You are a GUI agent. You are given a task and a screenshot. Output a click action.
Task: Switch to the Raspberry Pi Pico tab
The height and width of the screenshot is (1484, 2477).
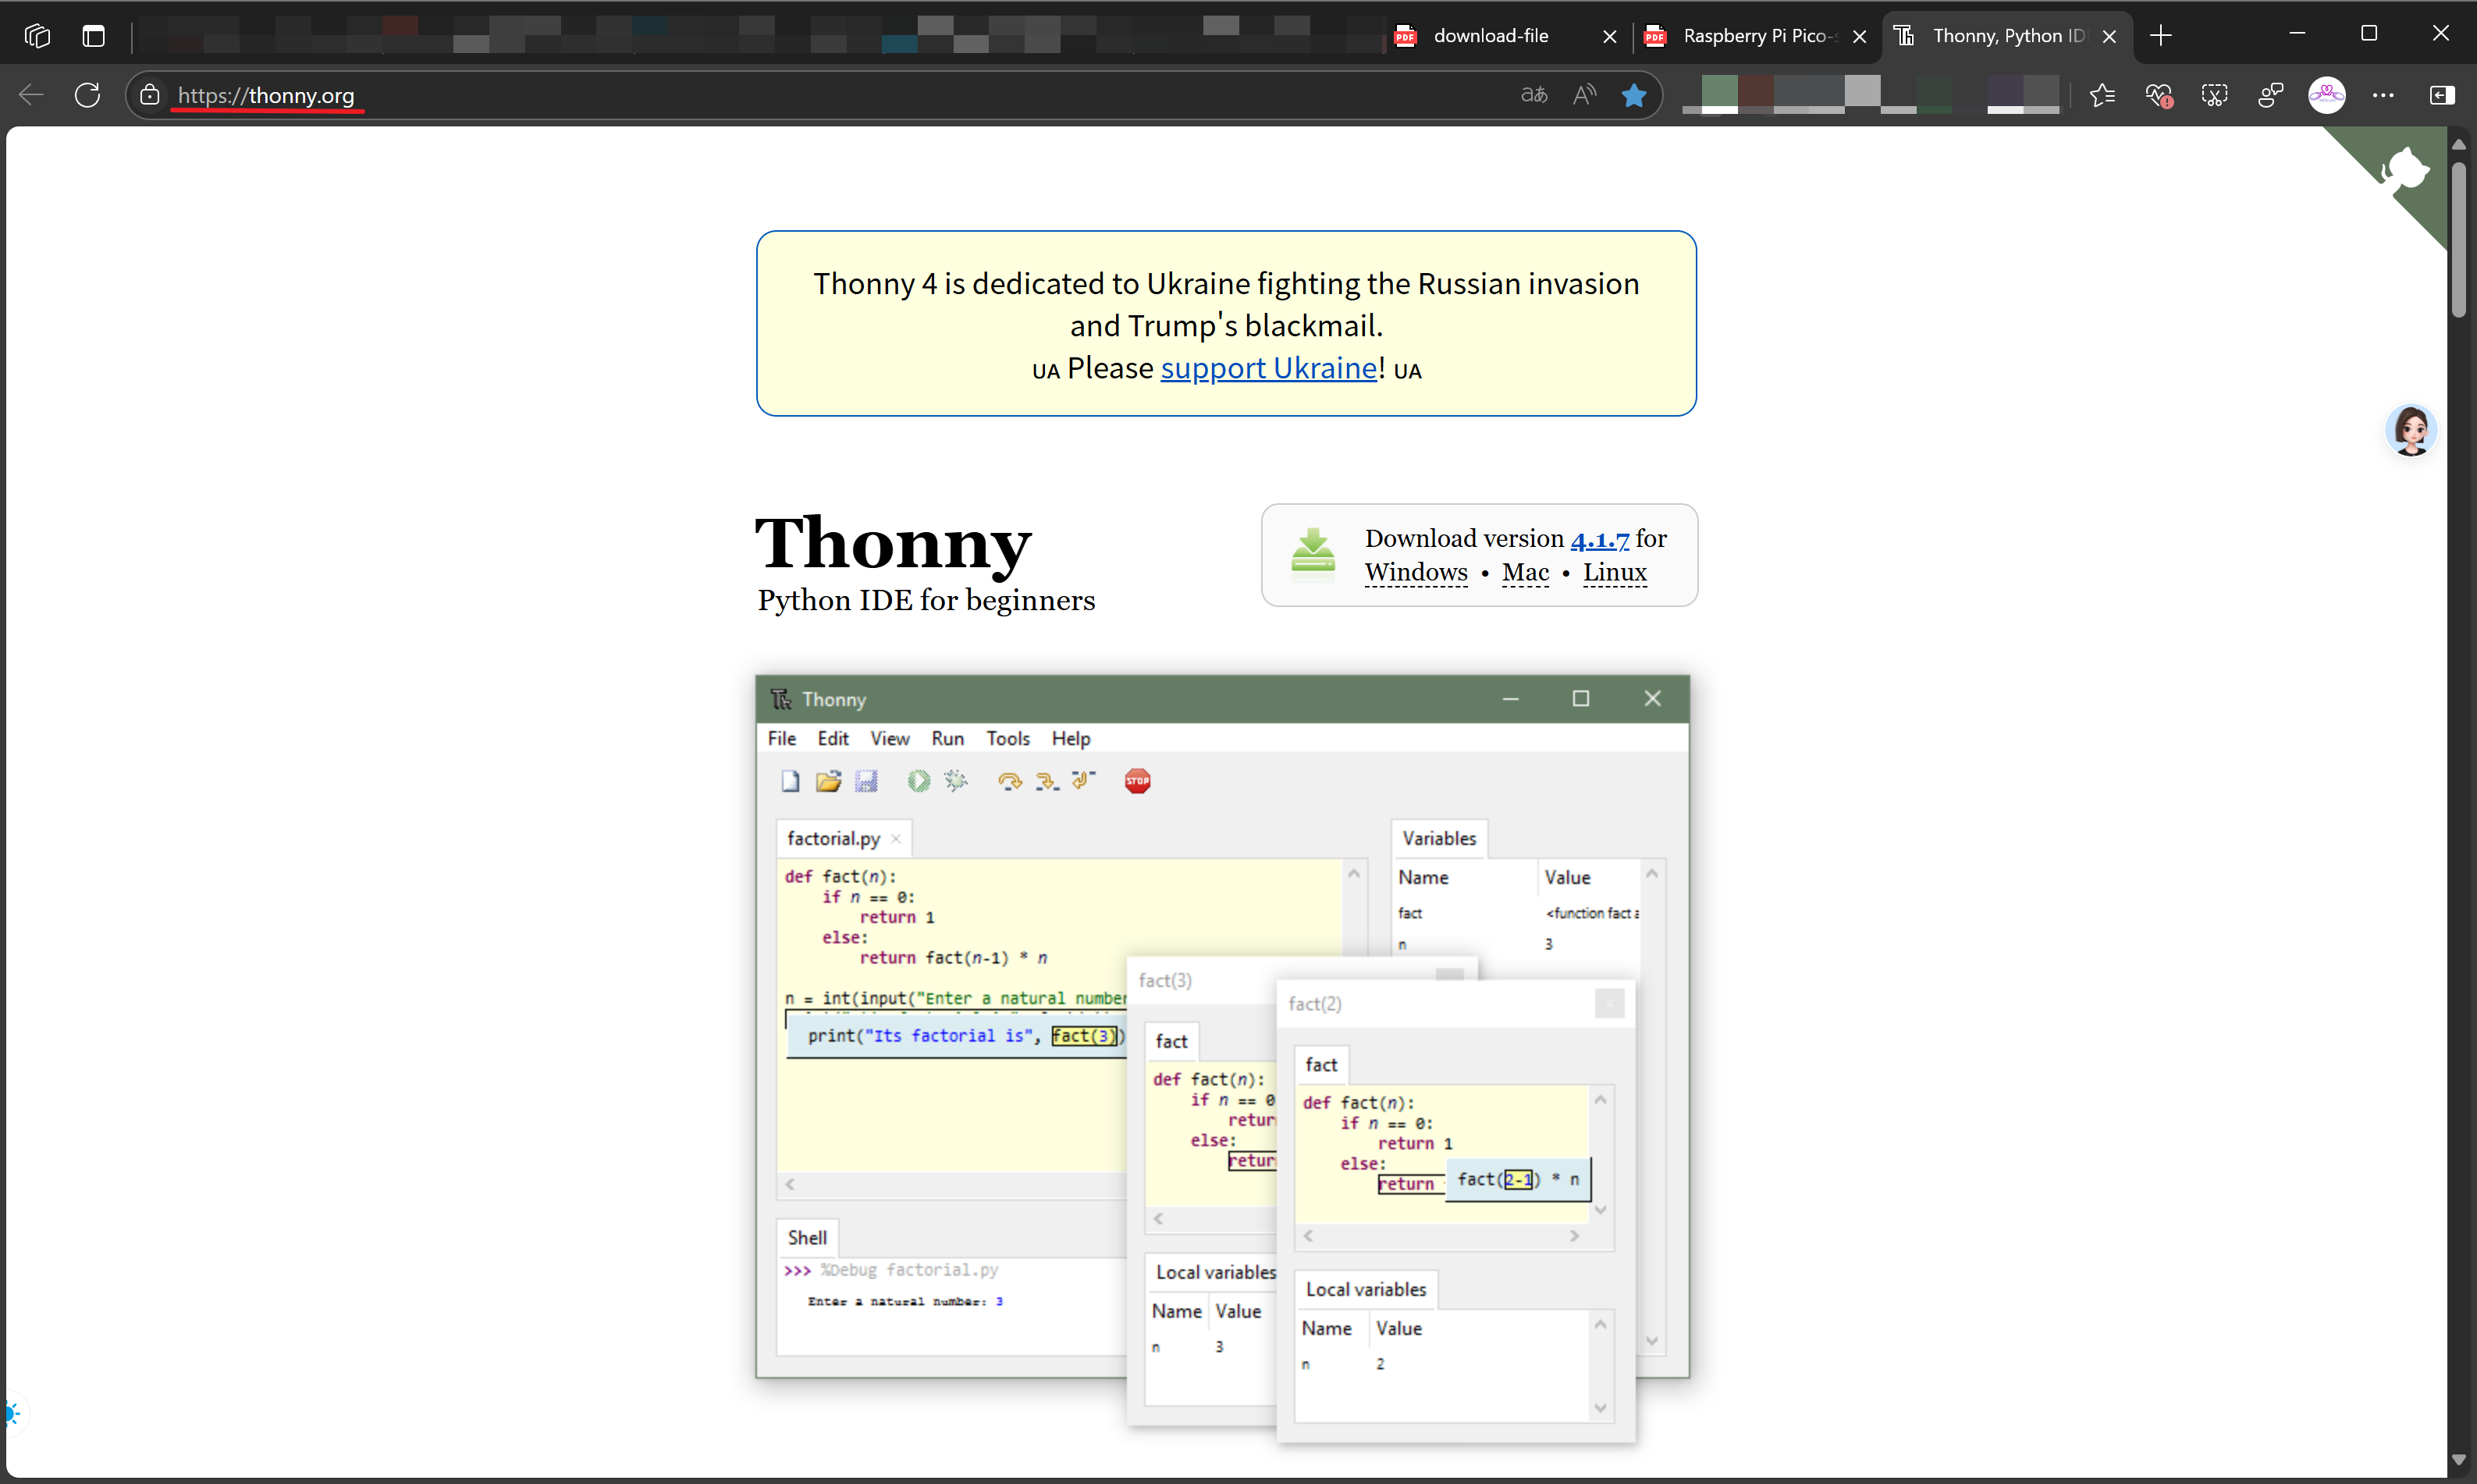(1756, 36)
